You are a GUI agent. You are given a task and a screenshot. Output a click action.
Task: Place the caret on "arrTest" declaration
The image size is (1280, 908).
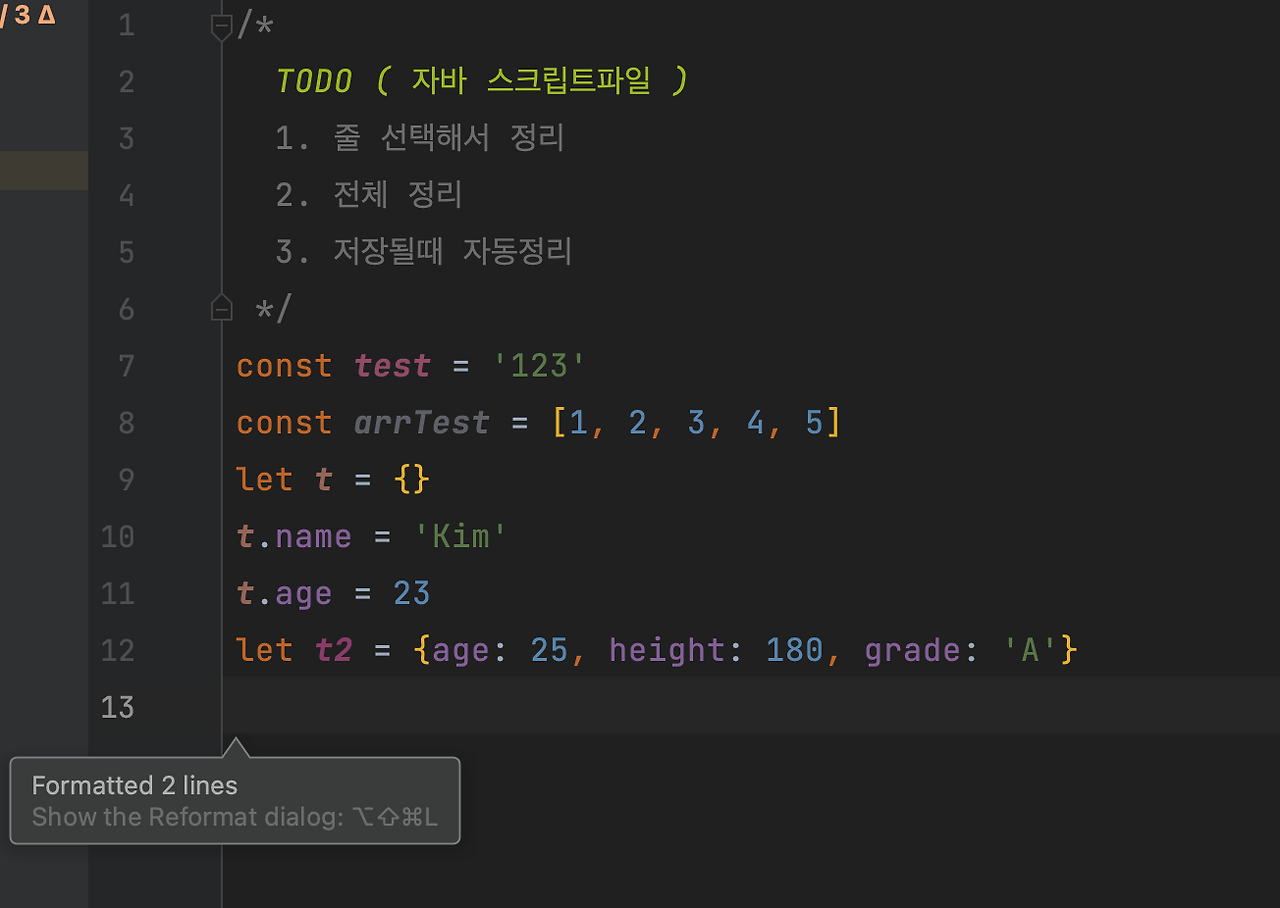[421, 422]
